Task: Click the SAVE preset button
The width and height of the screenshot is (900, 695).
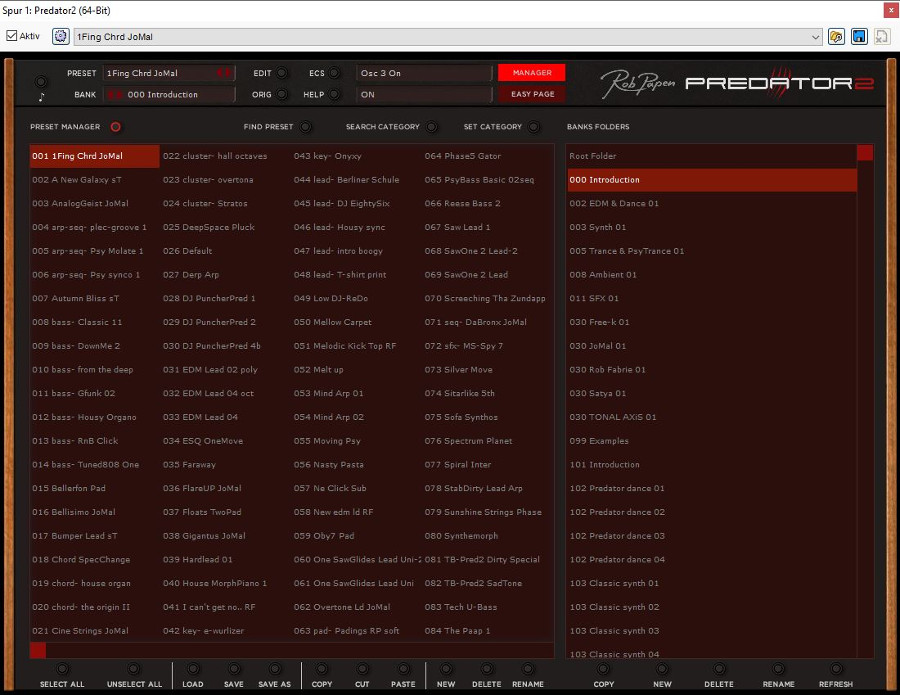Action: 234,669
